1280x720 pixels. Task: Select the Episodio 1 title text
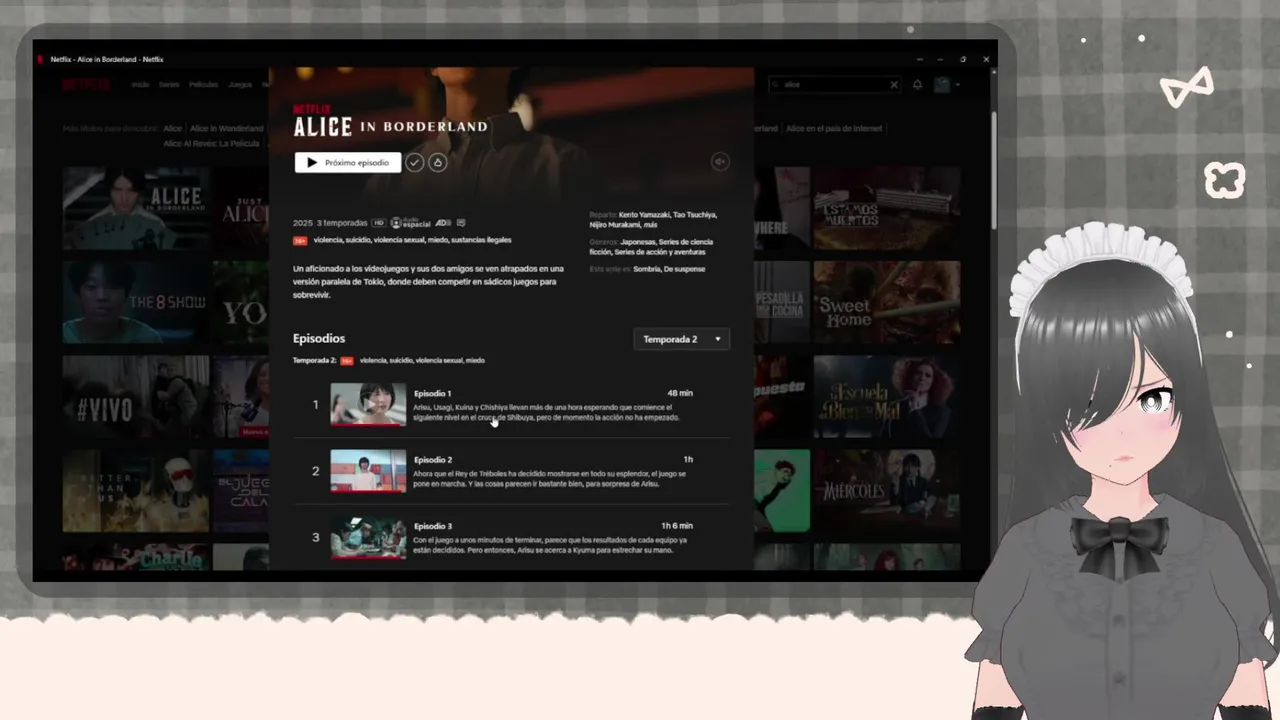point(433,393)
